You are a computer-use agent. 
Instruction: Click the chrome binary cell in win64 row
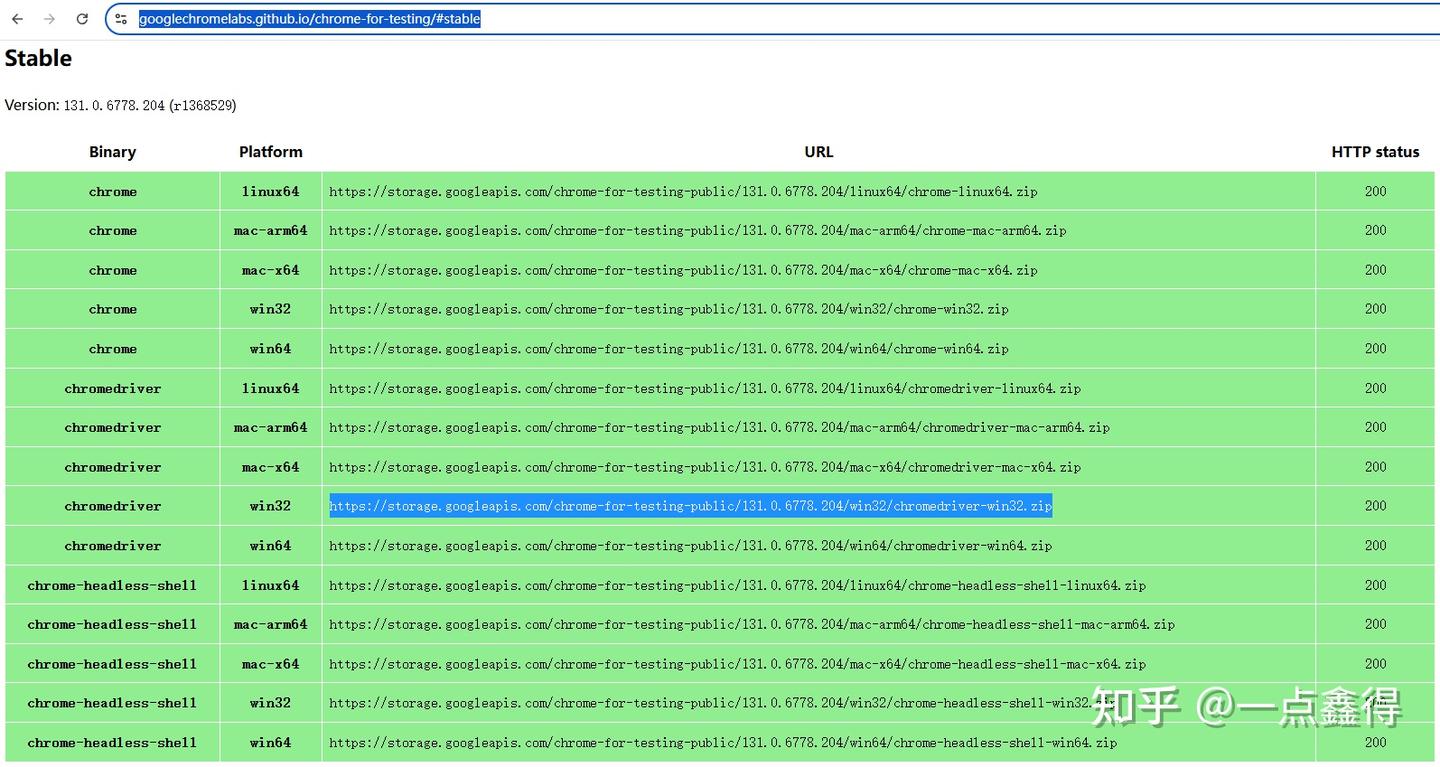pyautogui.click(x=112, y=349)
